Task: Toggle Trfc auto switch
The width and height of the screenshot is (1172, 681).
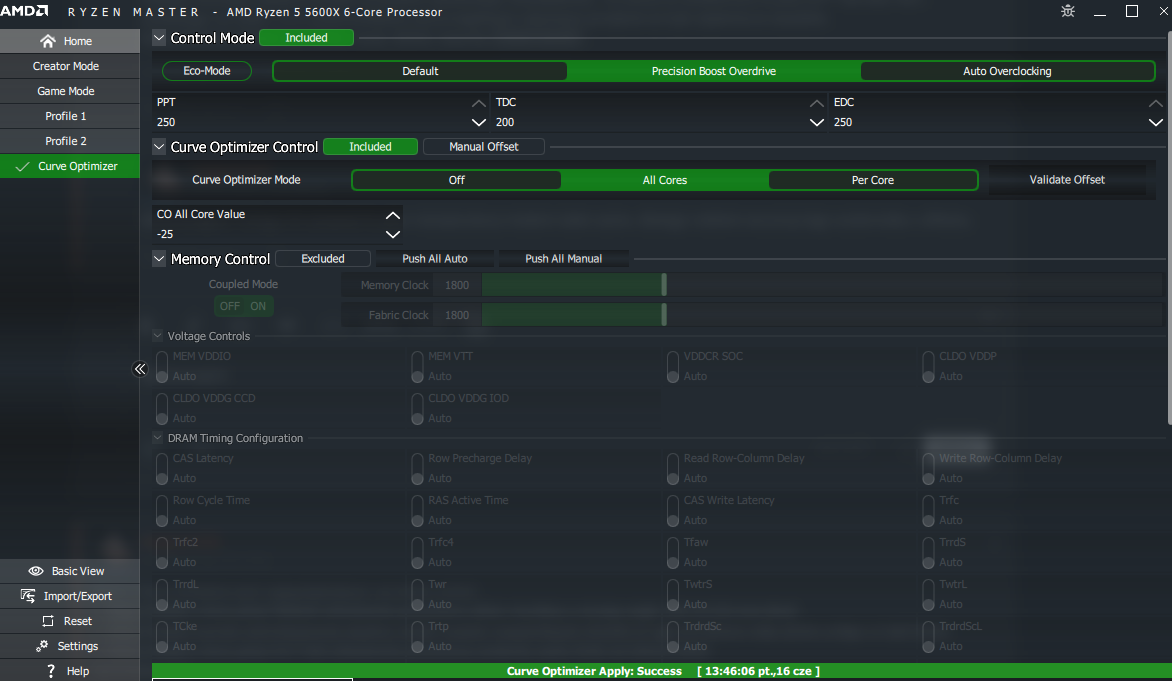Action: pos(928,511)
